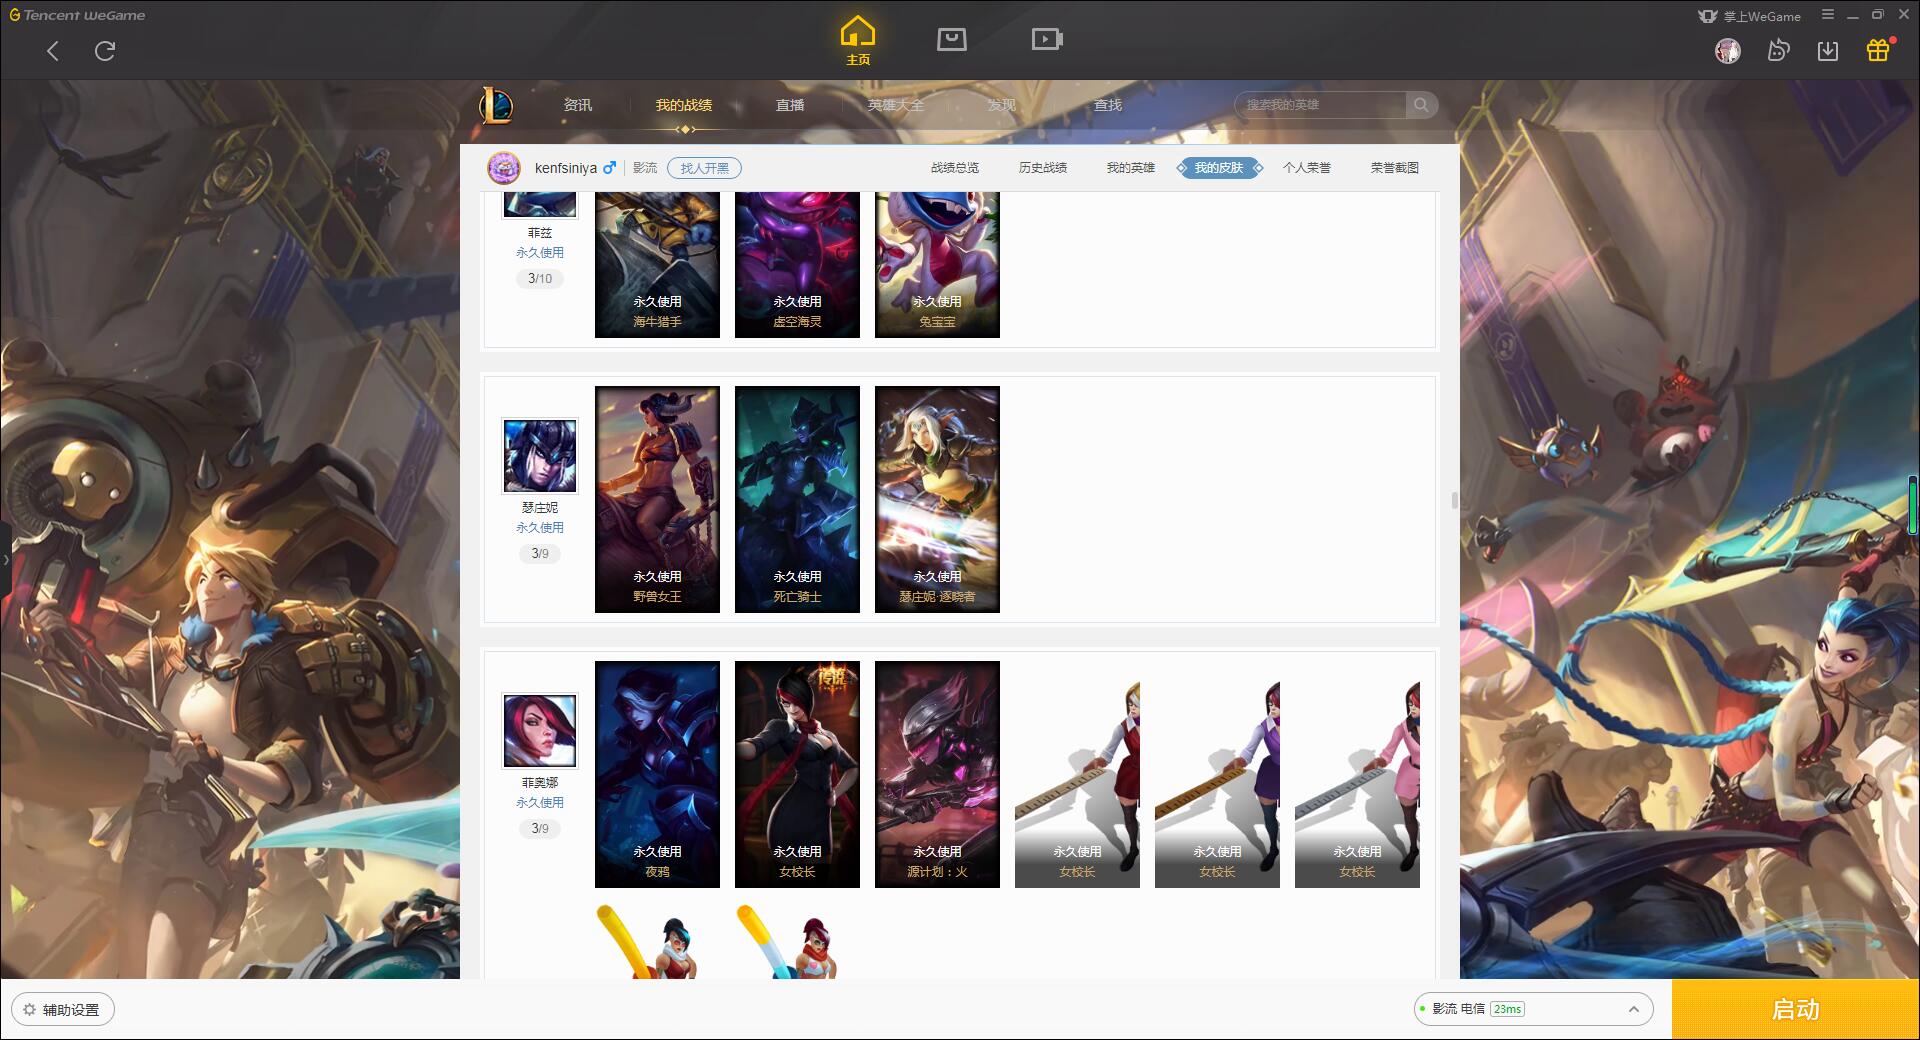Open 辅助设置 settings button
The width and height of the screenshot is (1920, 1040).
63,1009
